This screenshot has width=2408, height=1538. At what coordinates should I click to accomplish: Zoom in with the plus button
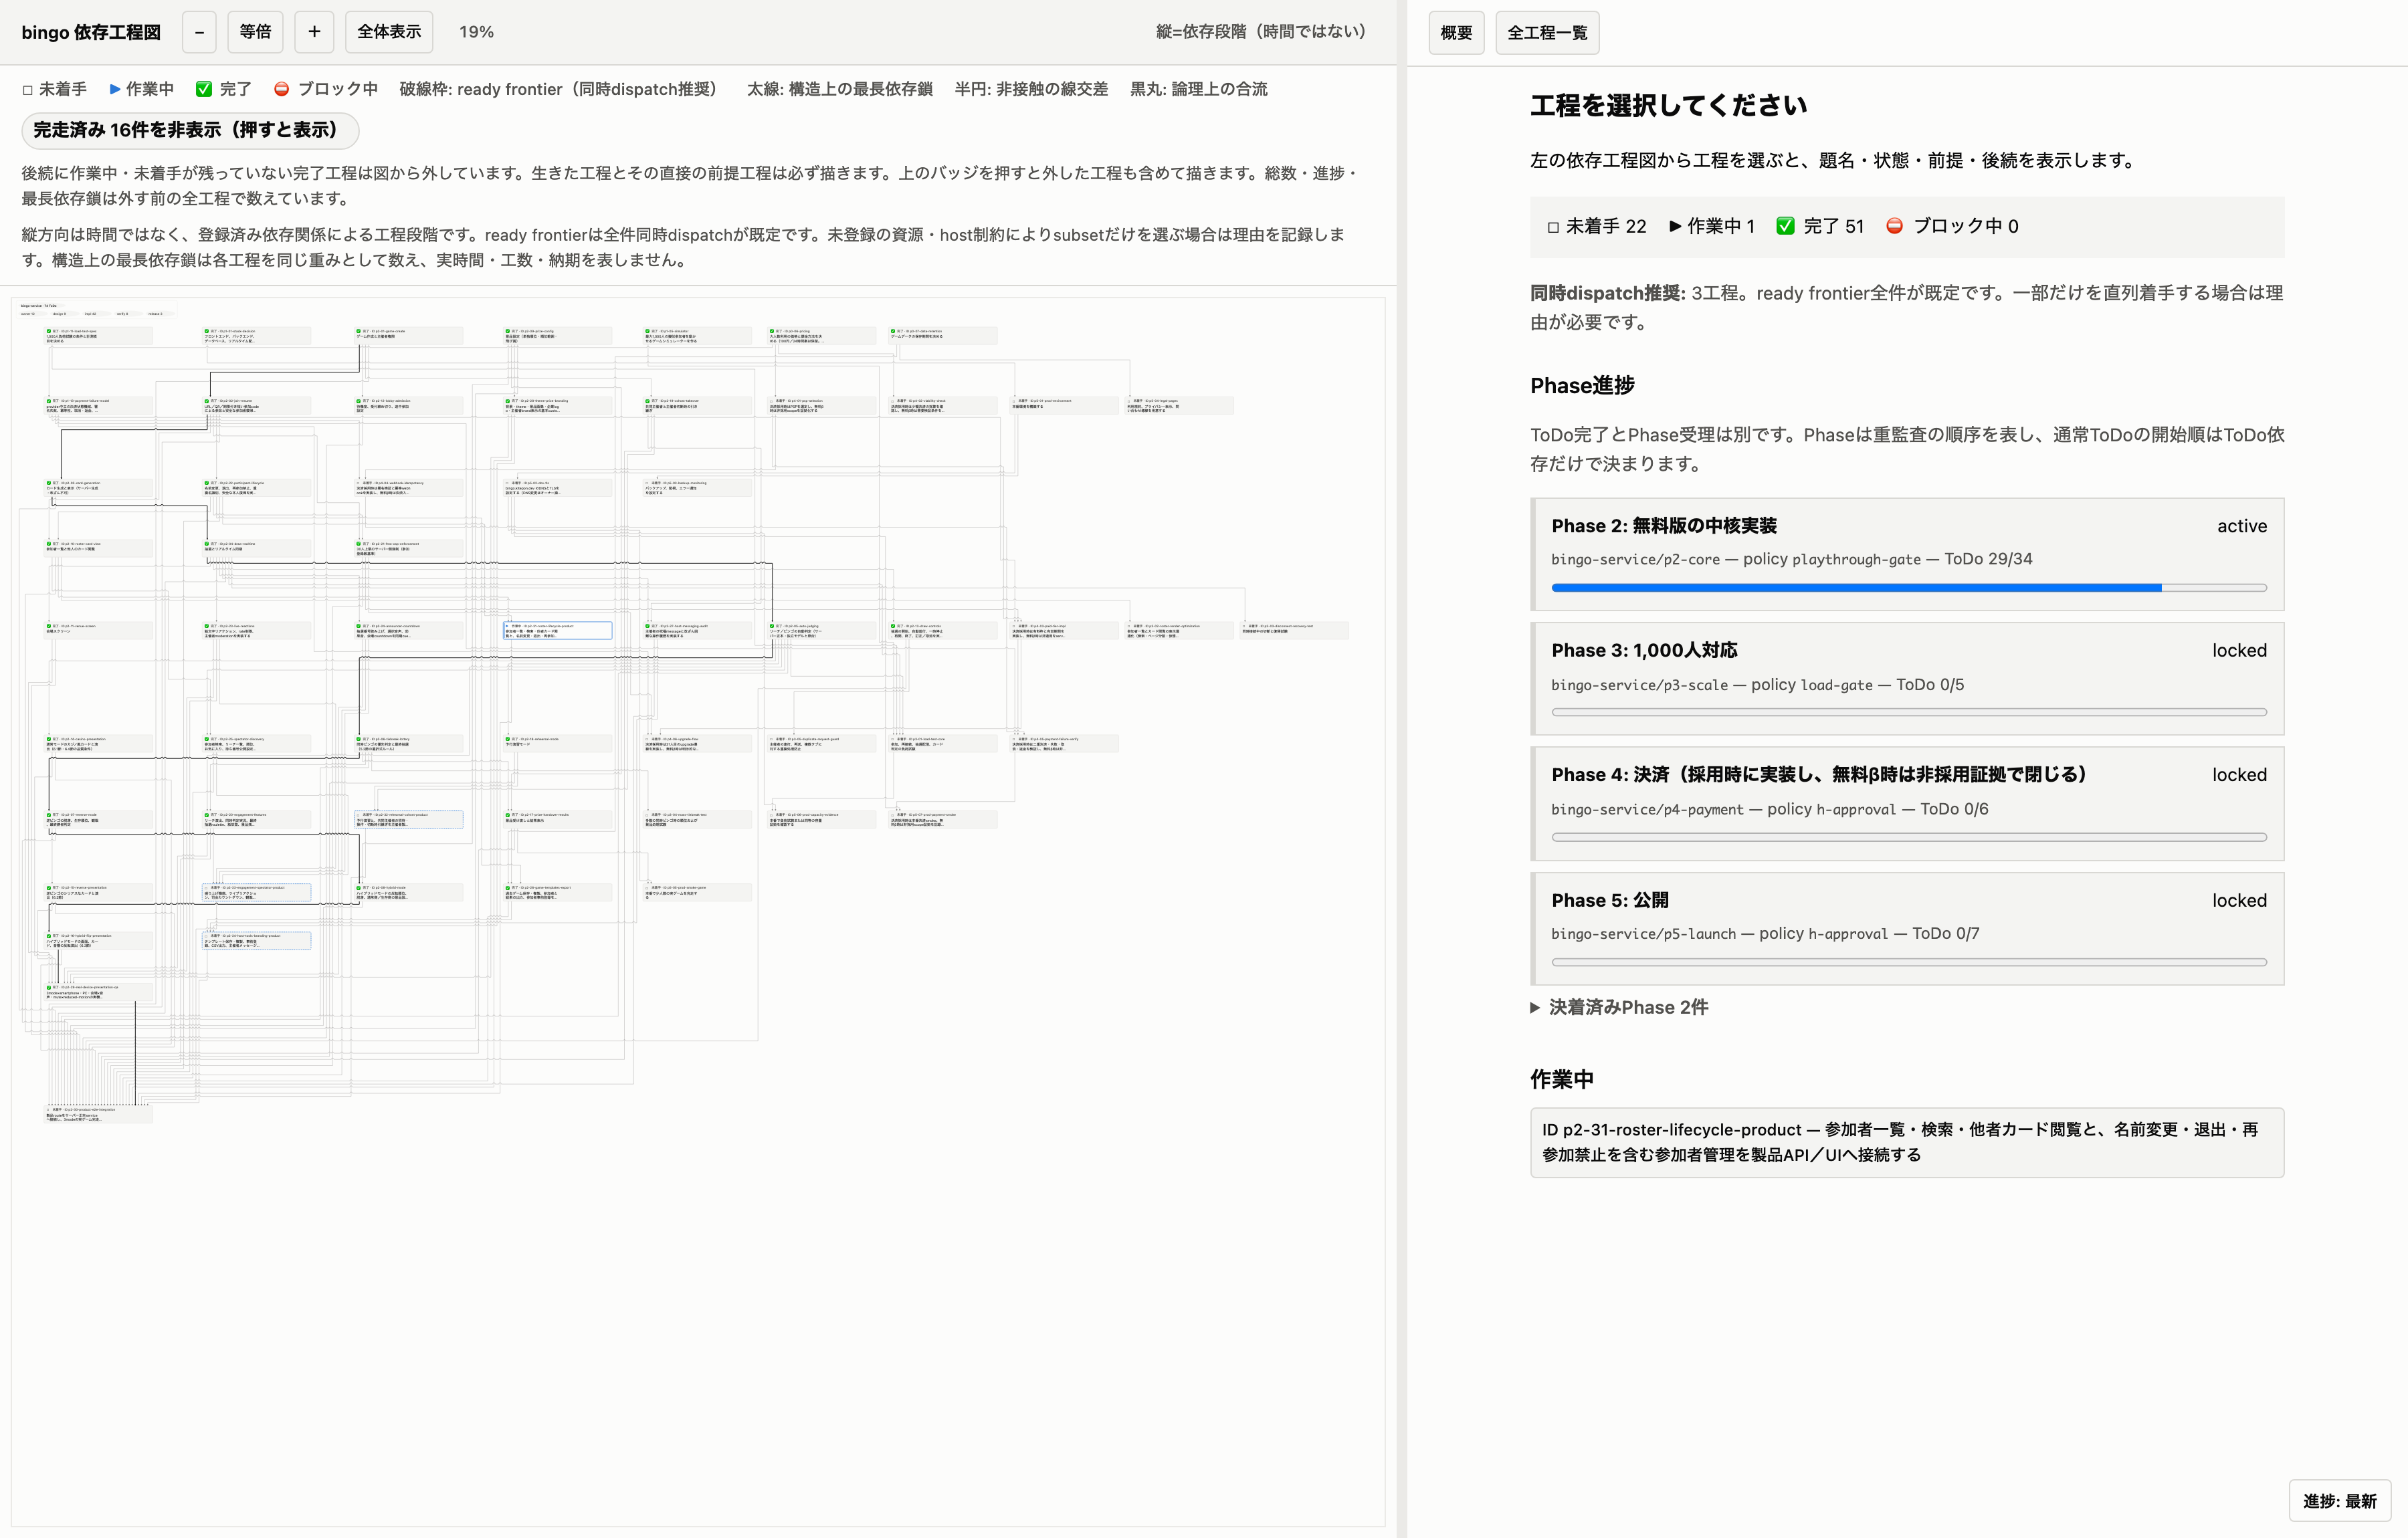314,32
